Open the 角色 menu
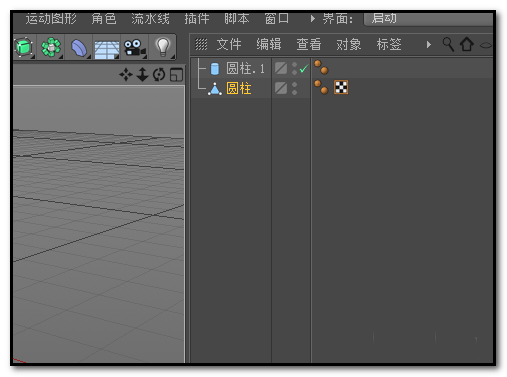The width and height of the screenshot is (507, 377). [104, 18]
